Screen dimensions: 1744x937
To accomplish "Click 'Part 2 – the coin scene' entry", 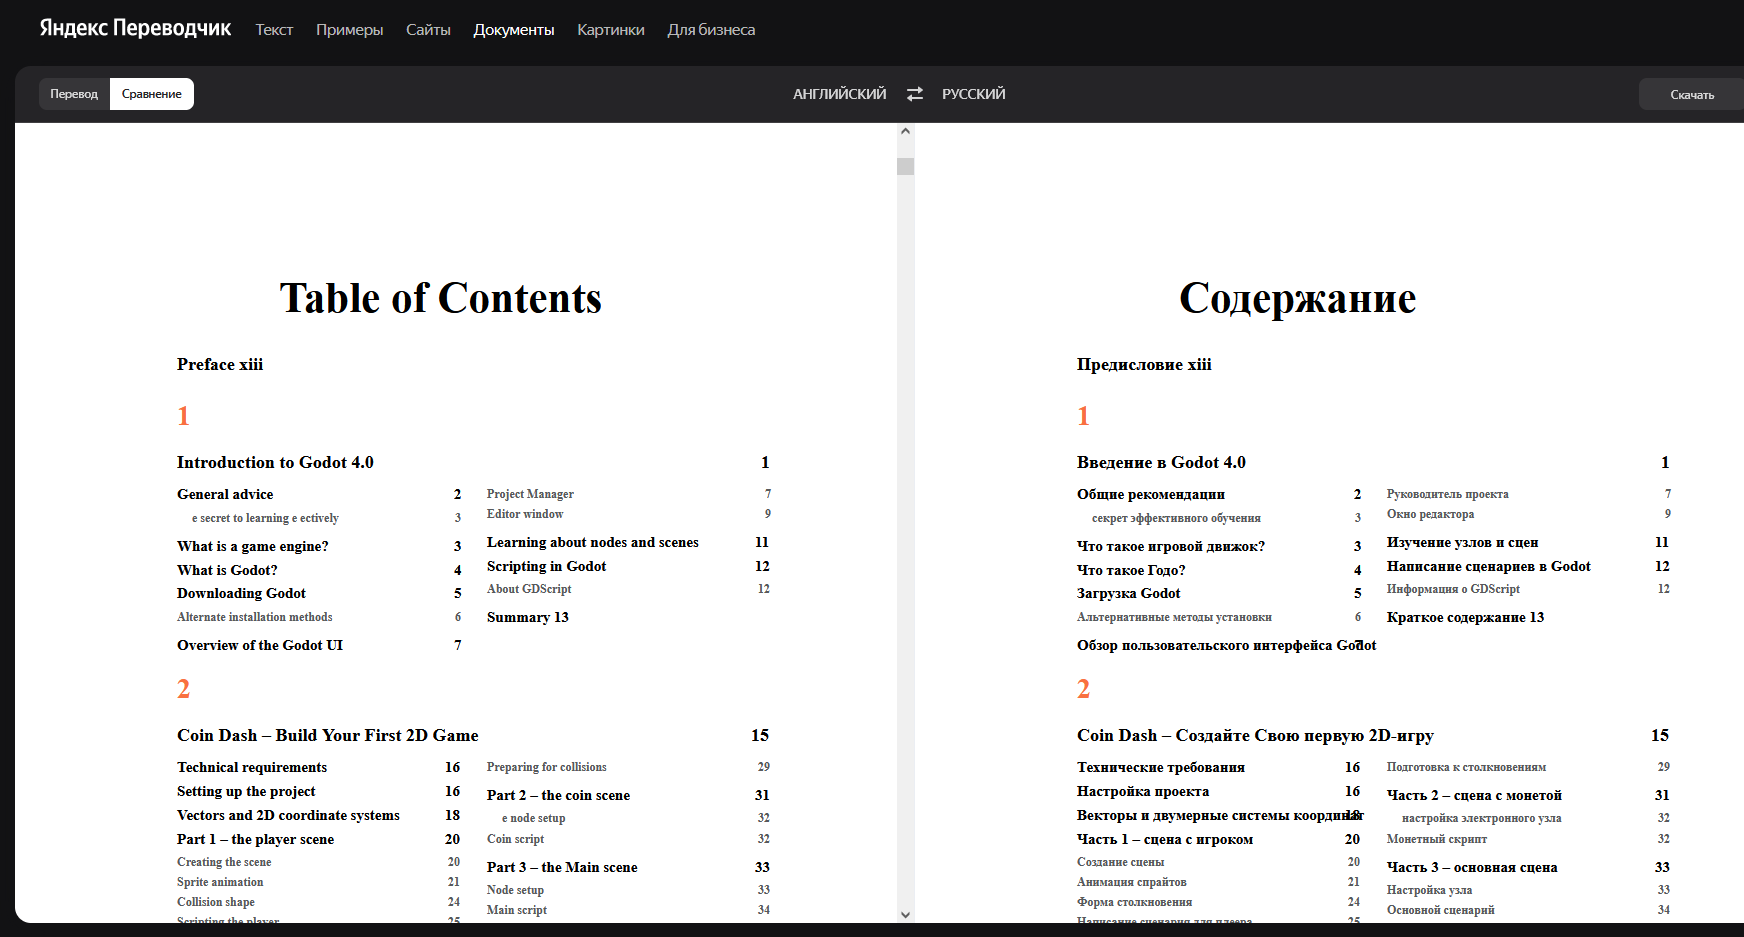I will (x=558, y=795).
